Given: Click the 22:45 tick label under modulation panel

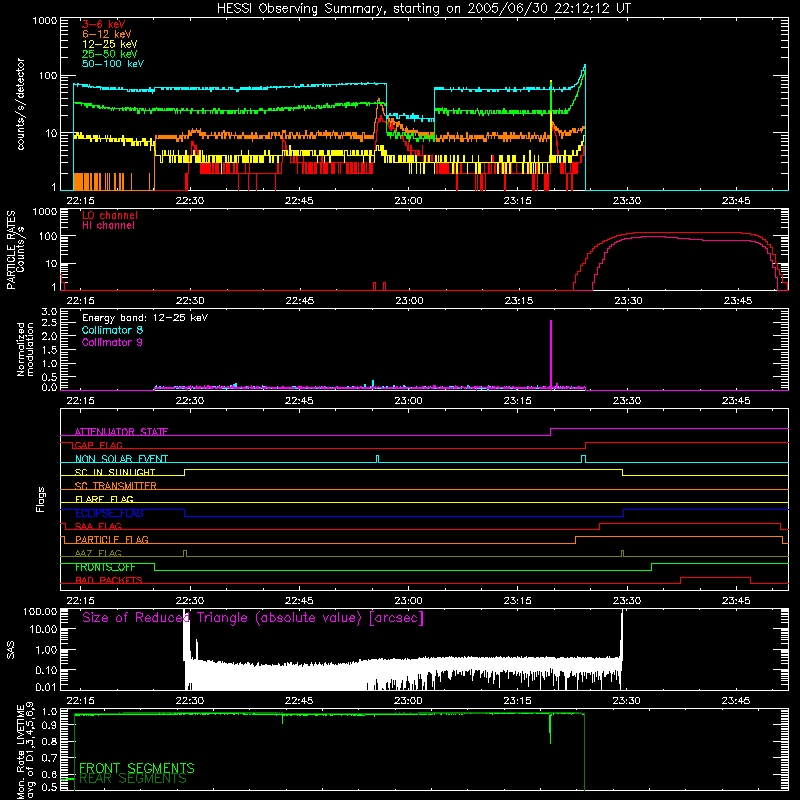Looking at the screenshot, I should click(x=299, y=401).
